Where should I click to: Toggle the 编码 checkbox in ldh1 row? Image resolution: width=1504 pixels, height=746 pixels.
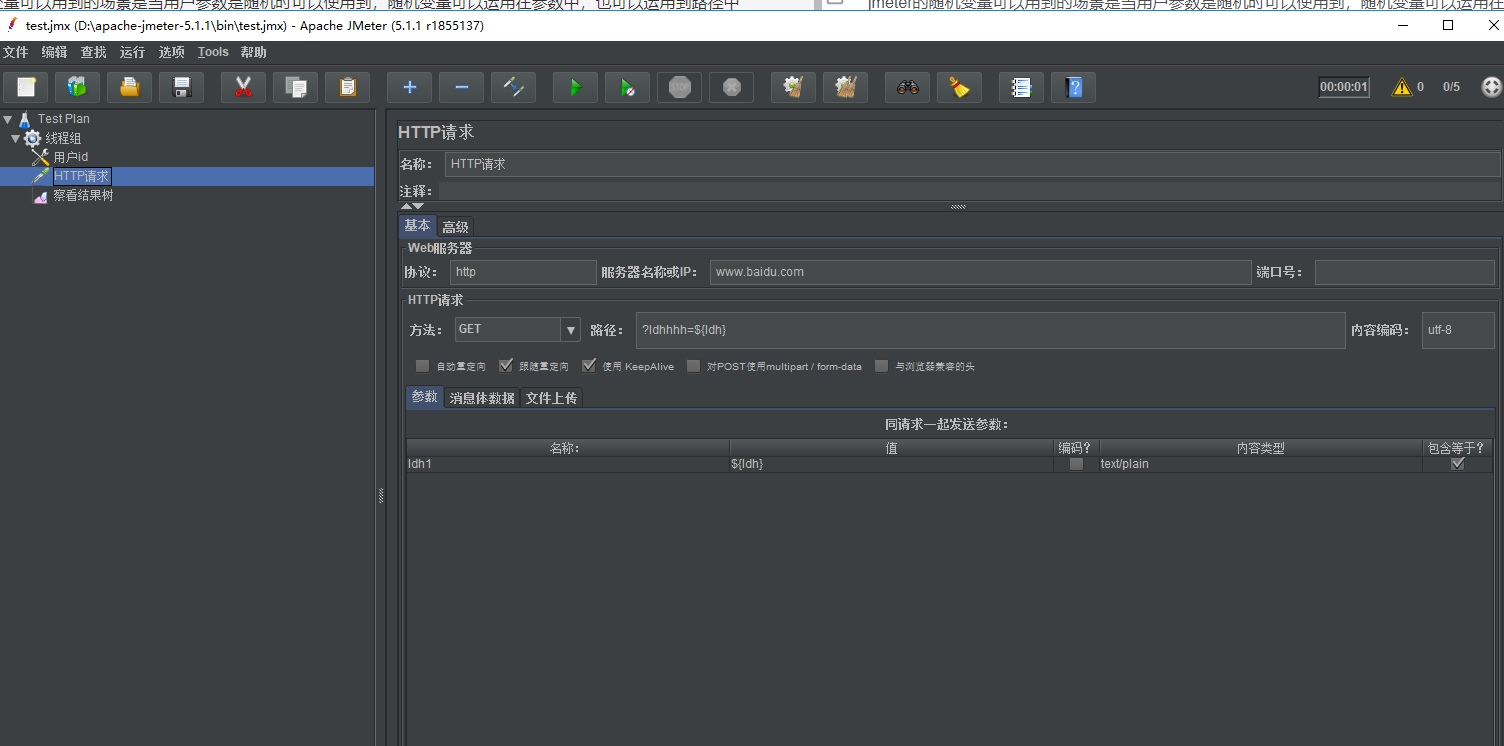tap(1076, 464)
